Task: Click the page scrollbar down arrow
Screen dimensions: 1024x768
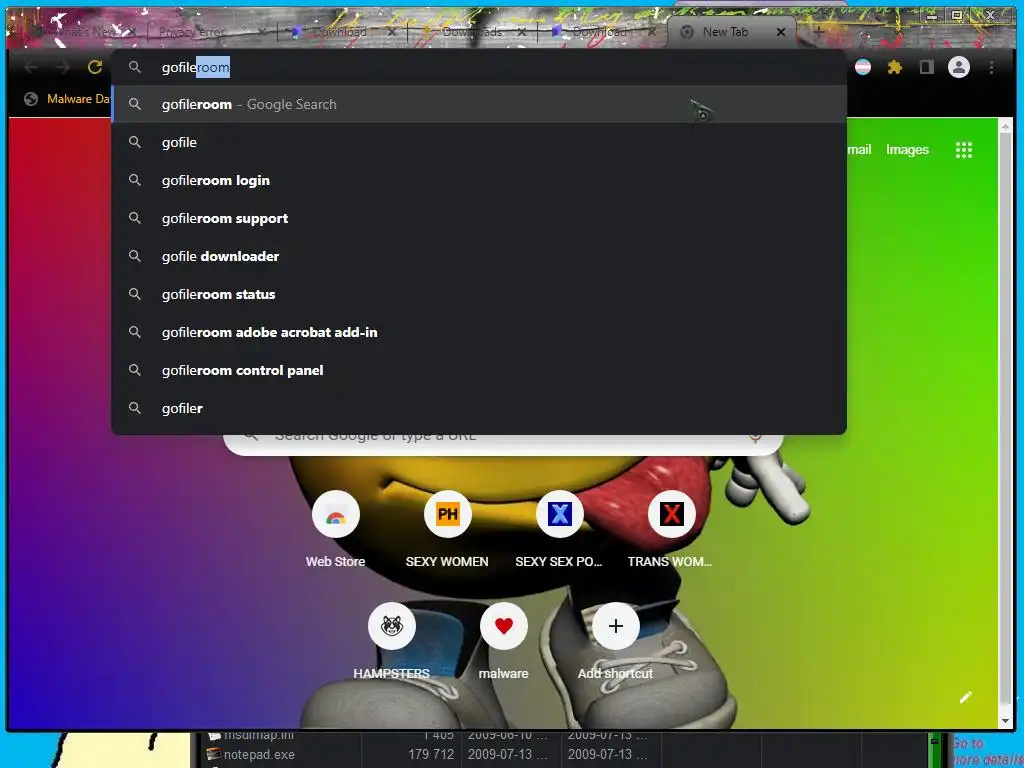Action: [x=1005, y=721]
